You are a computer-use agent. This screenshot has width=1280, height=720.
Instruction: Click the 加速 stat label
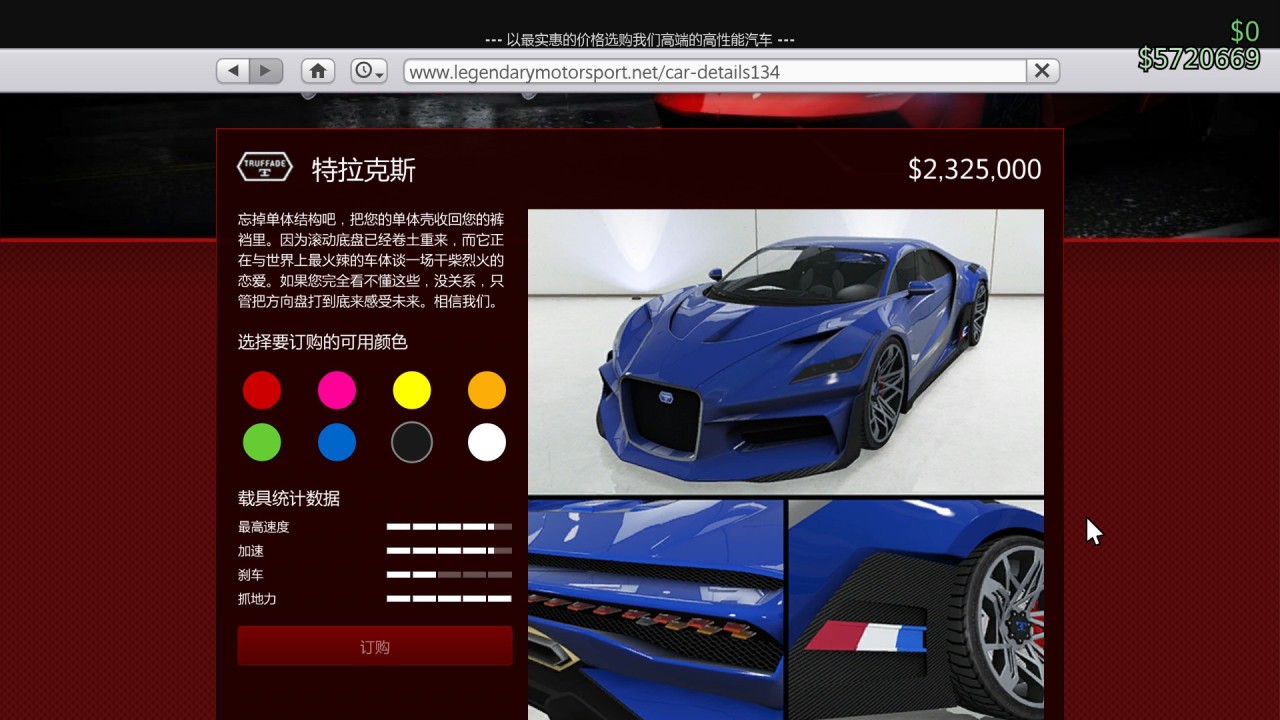[251, 551]
